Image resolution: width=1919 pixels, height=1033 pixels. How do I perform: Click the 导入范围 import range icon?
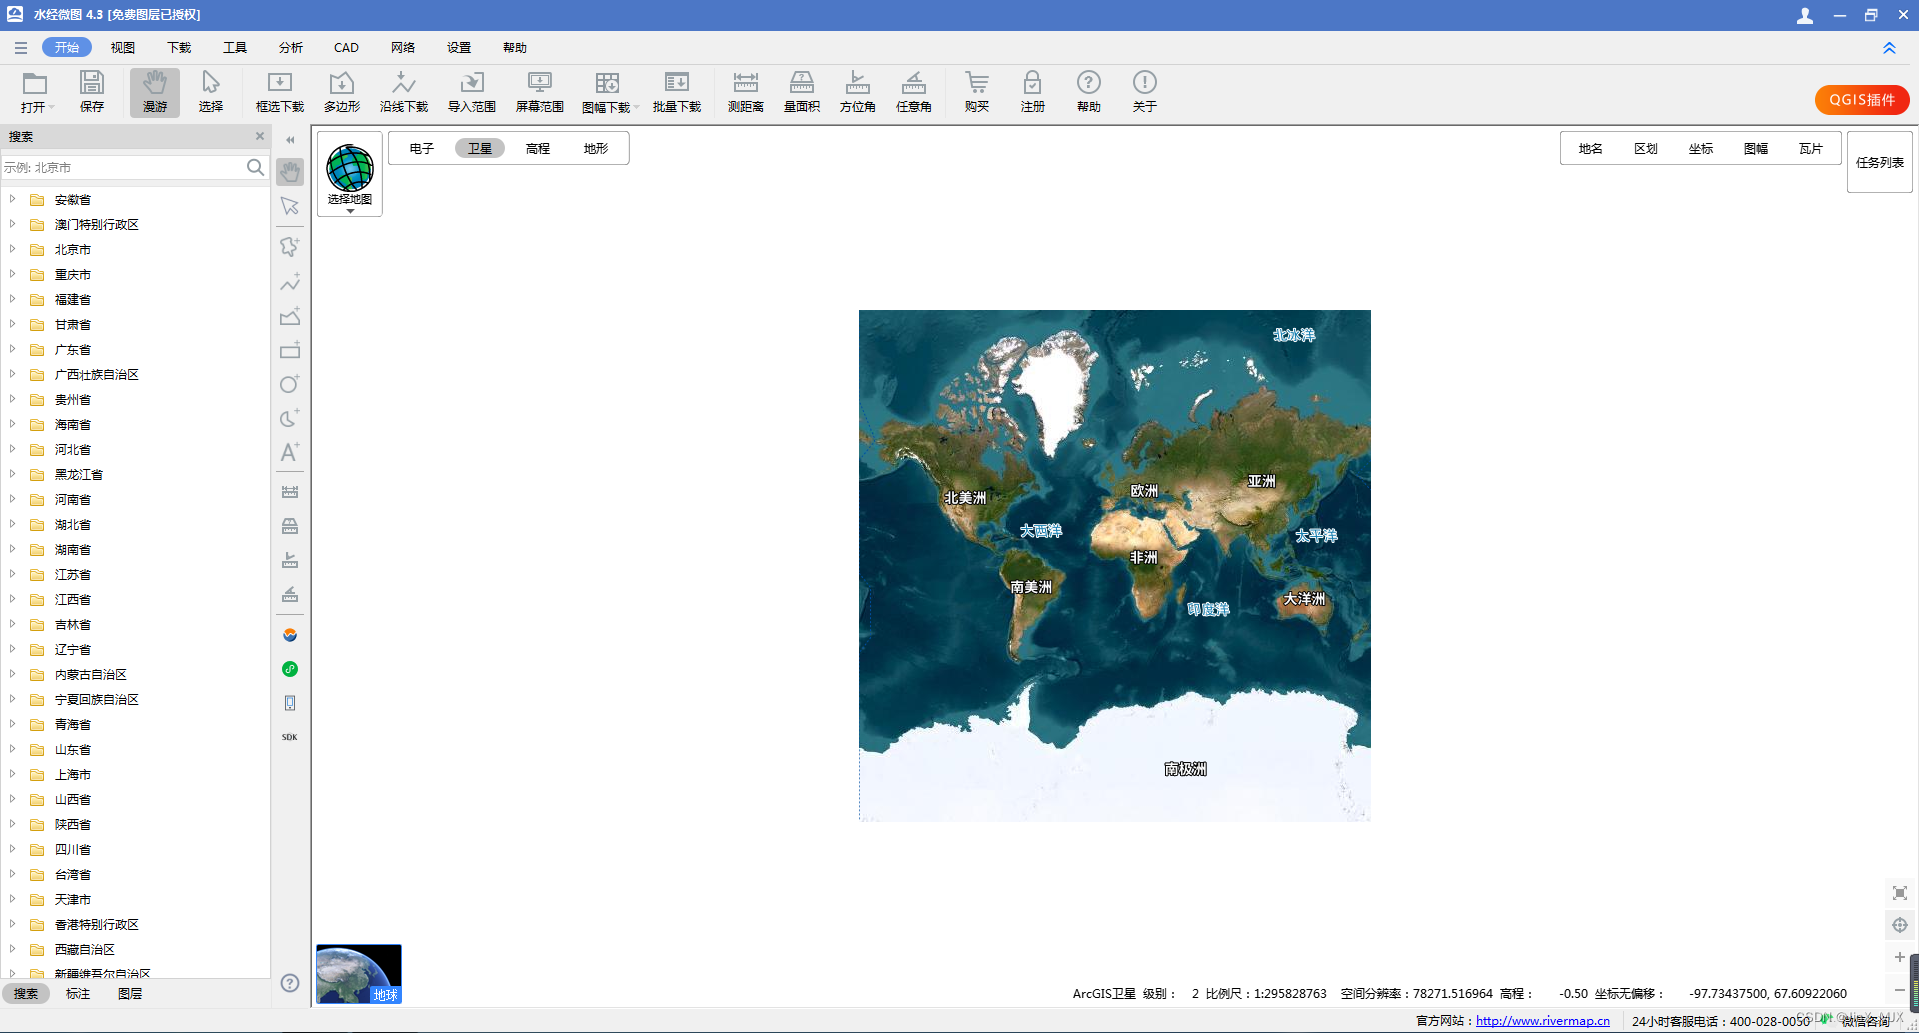472,92
